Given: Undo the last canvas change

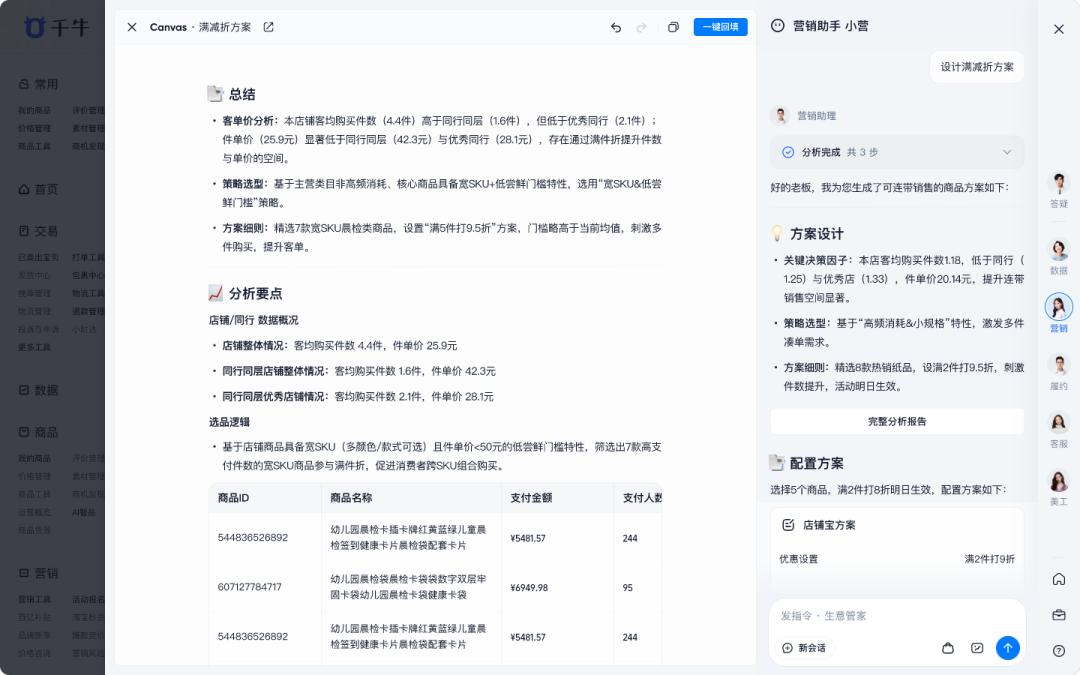Looking at the screenshot, I should 617,27.
